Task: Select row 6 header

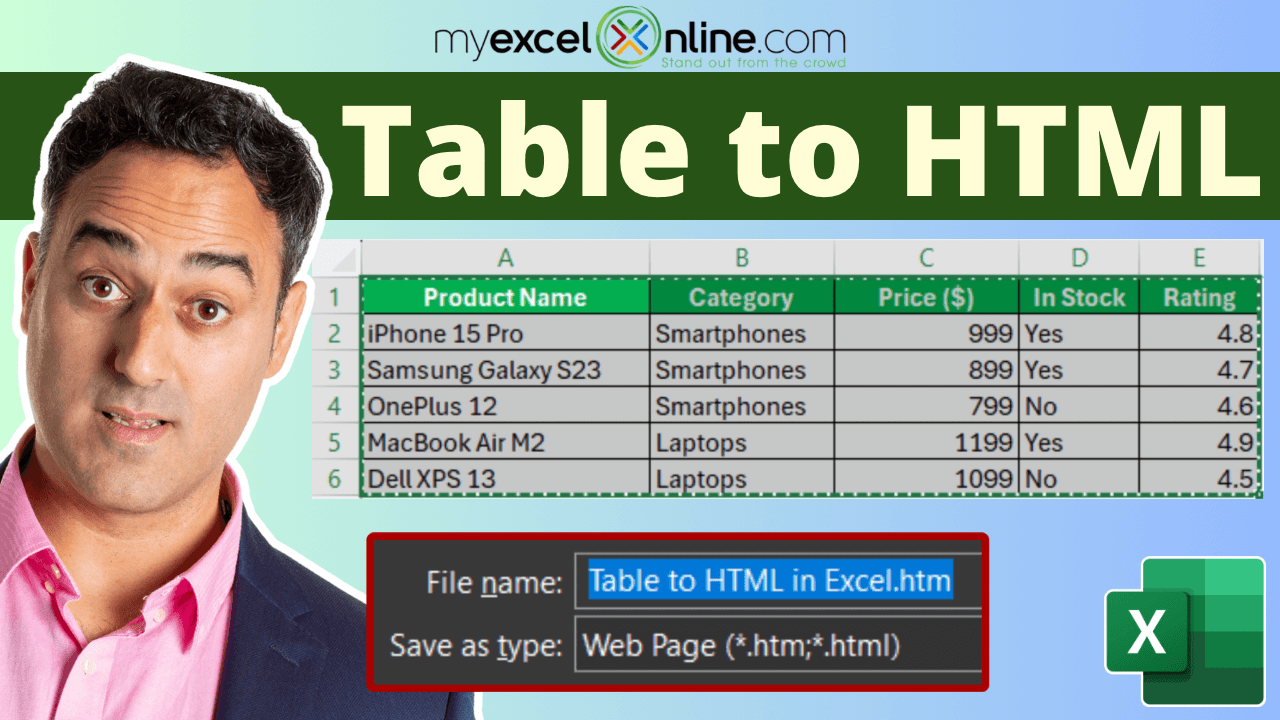Action: pos(336,478)
